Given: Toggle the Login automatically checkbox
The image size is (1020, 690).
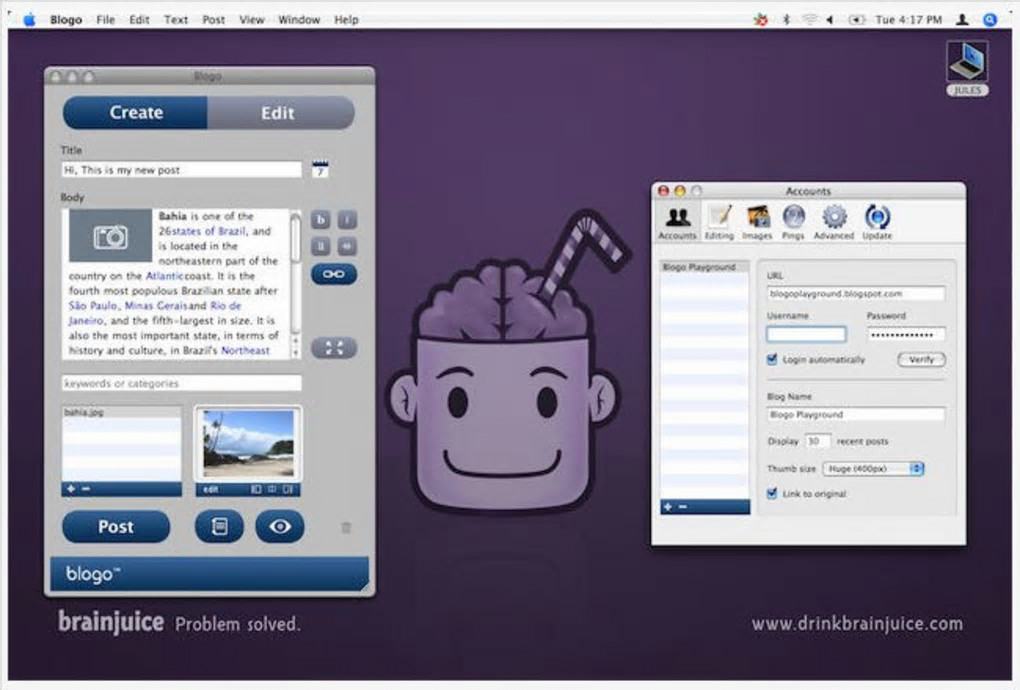Looking at the screenshot, I should (x=772, y=359).
